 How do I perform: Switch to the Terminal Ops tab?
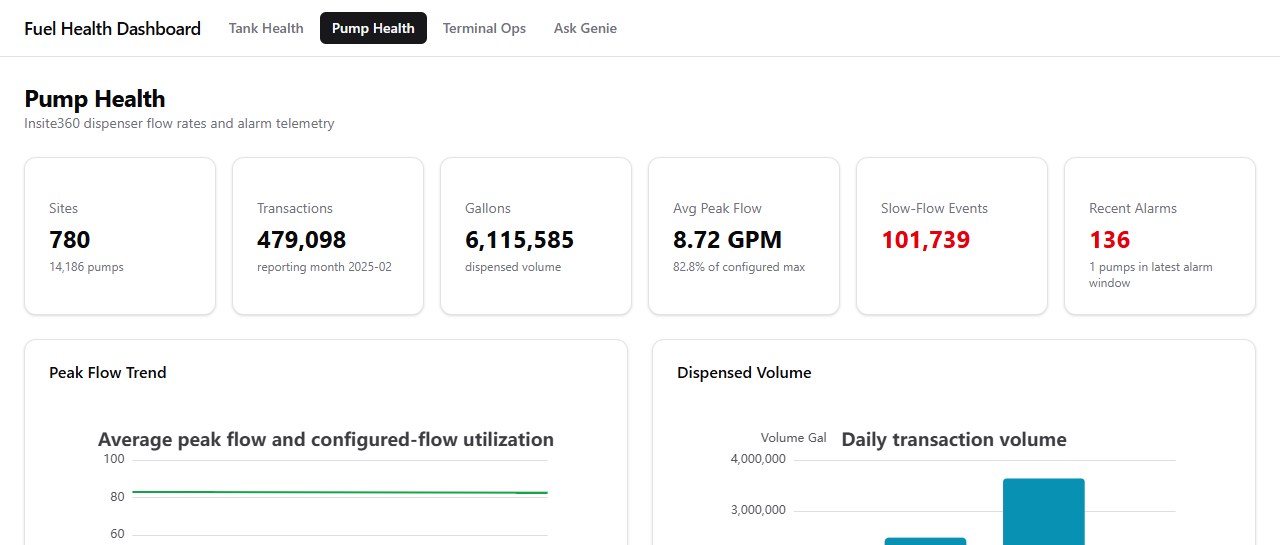[484, 28]
